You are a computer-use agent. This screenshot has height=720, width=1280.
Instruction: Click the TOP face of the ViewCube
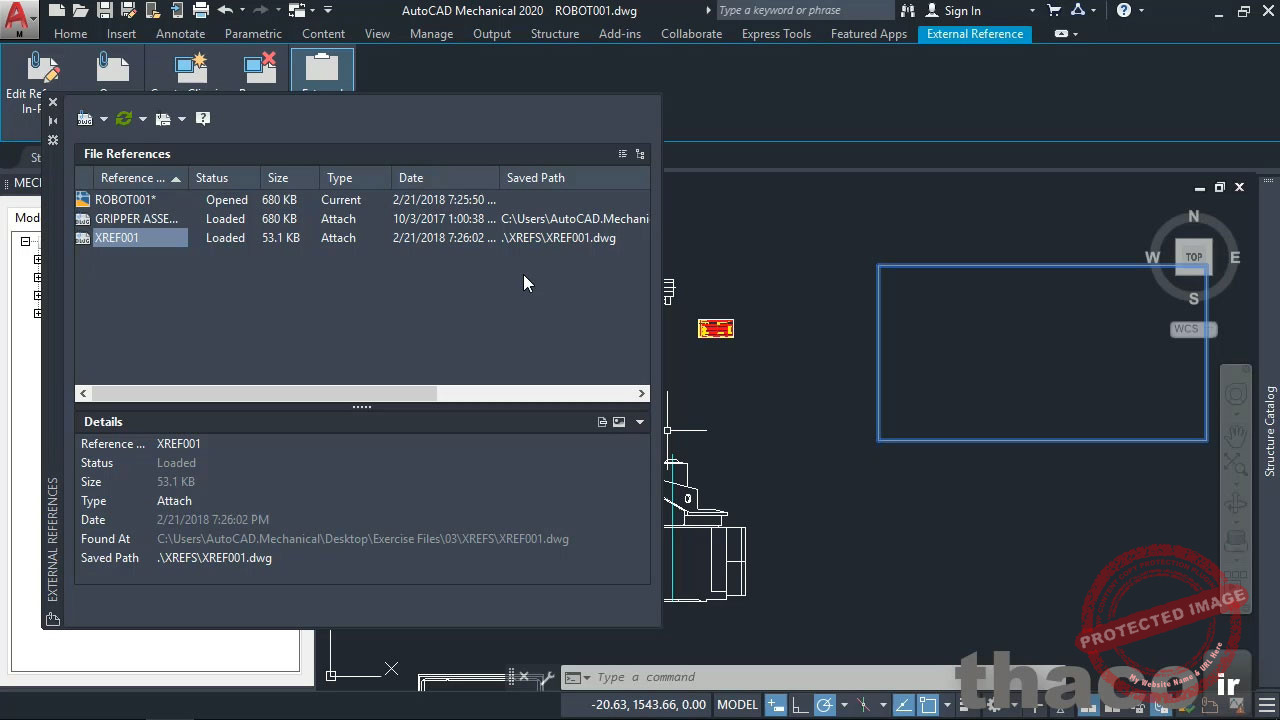1194,257
